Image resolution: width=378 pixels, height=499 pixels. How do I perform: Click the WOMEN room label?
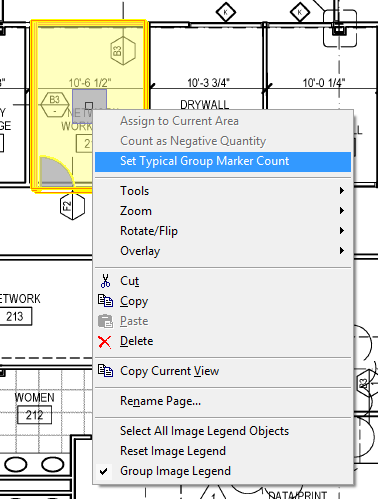point(34,397)
